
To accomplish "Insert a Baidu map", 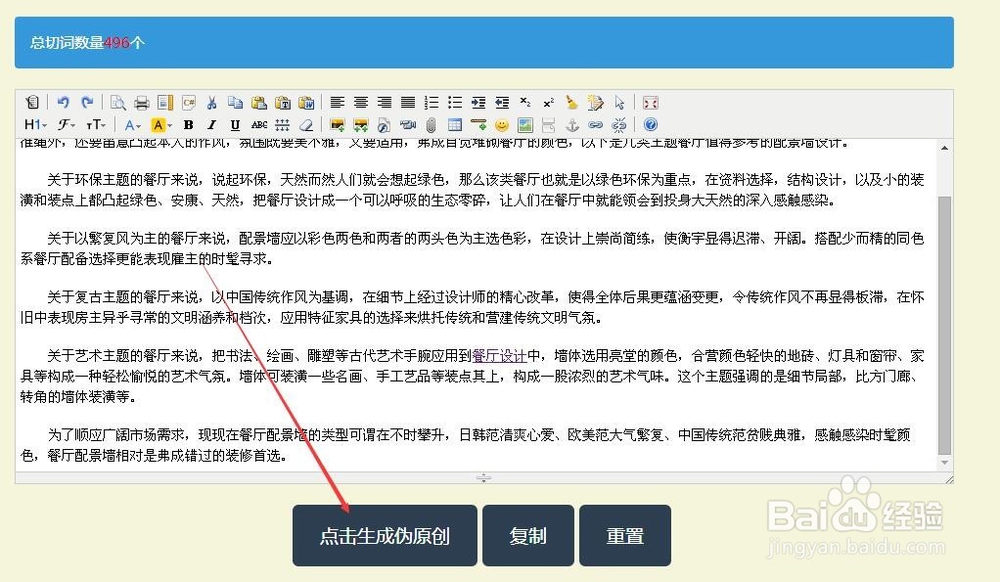I will [x=526, y=124].
